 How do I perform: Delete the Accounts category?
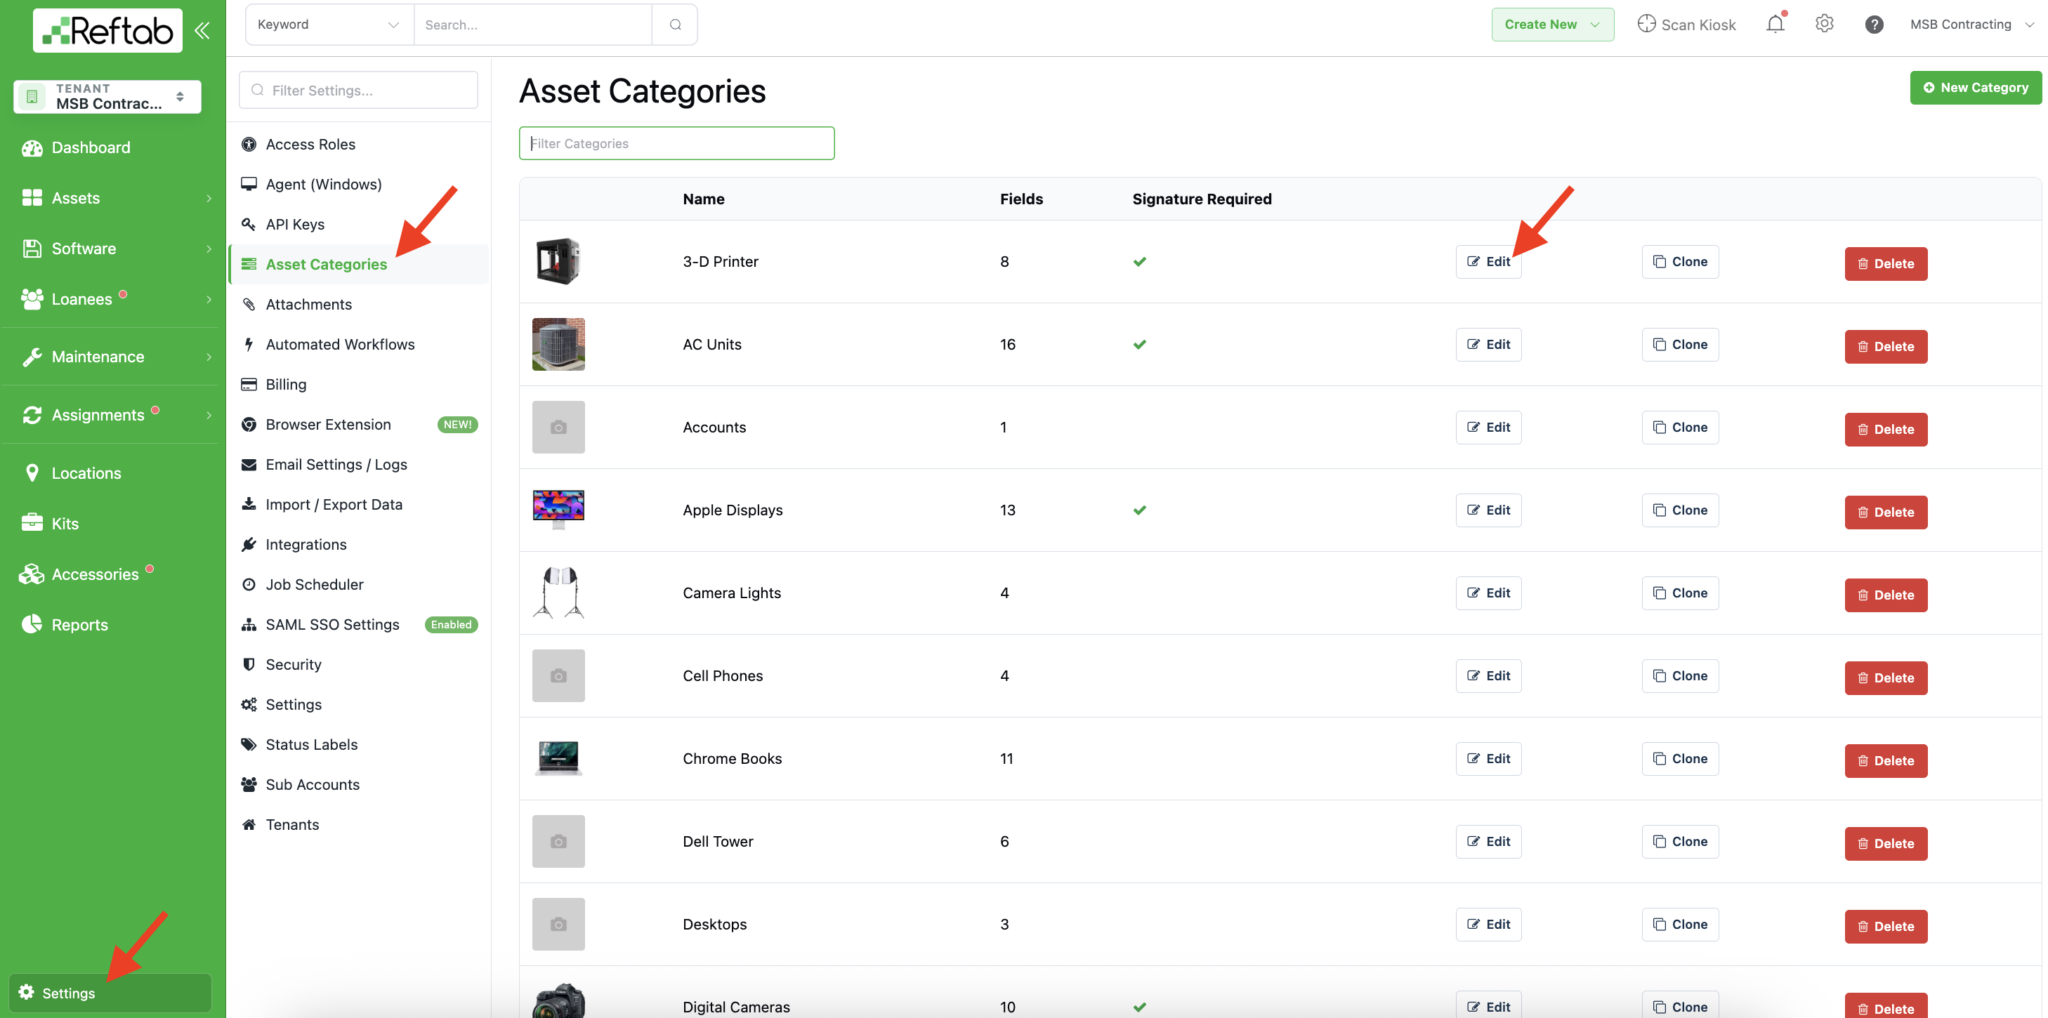(x=1886, y=430)
